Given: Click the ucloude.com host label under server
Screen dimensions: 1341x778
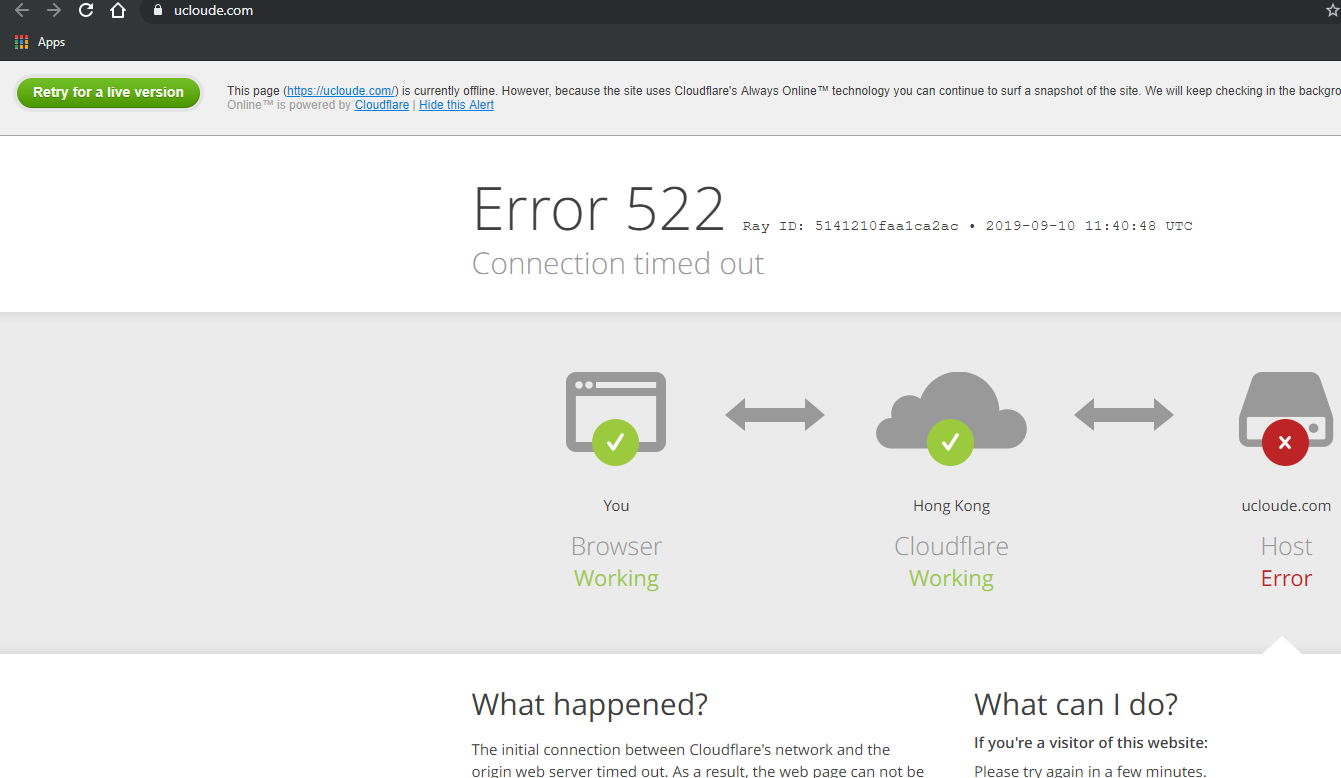Looking at the screenshot, I should point(1286,506).
